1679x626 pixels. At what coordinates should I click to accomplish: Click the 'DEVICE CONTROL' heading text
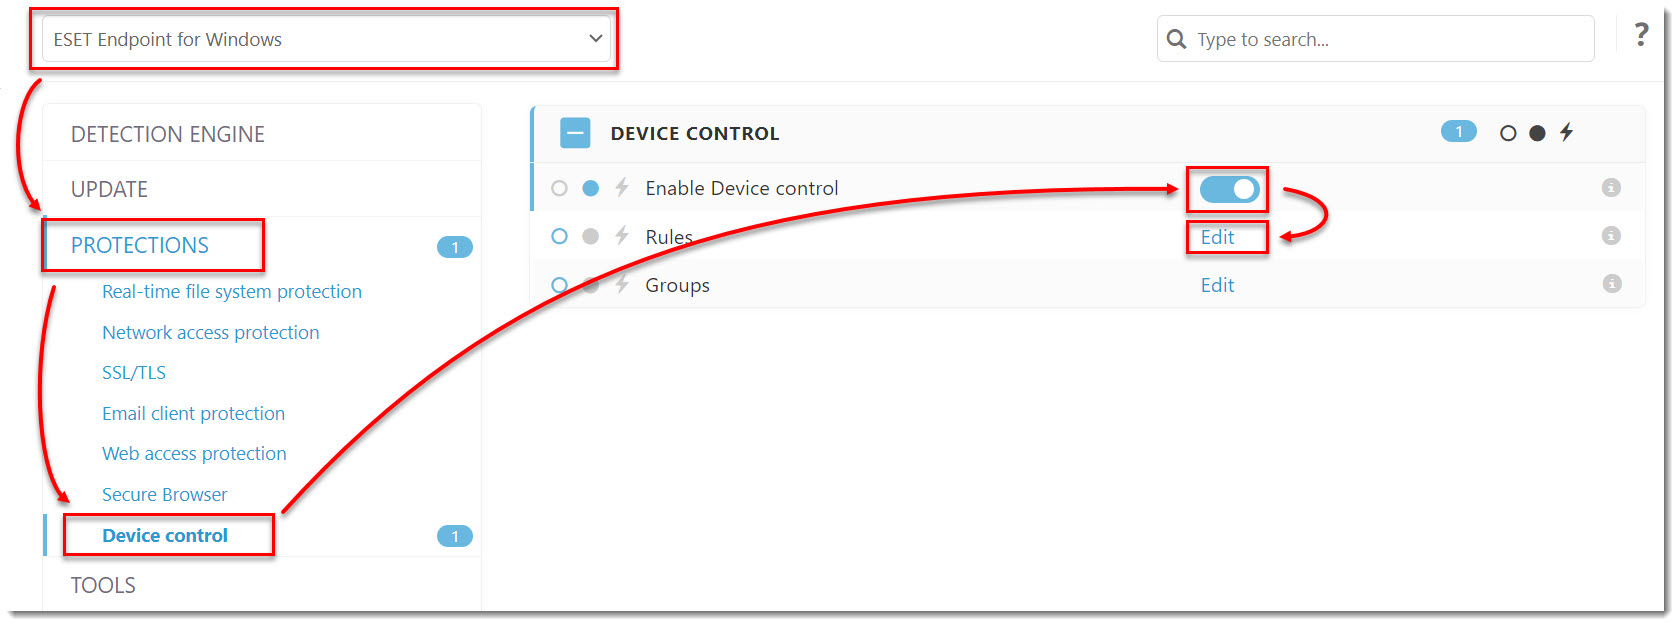coord(695,133)
